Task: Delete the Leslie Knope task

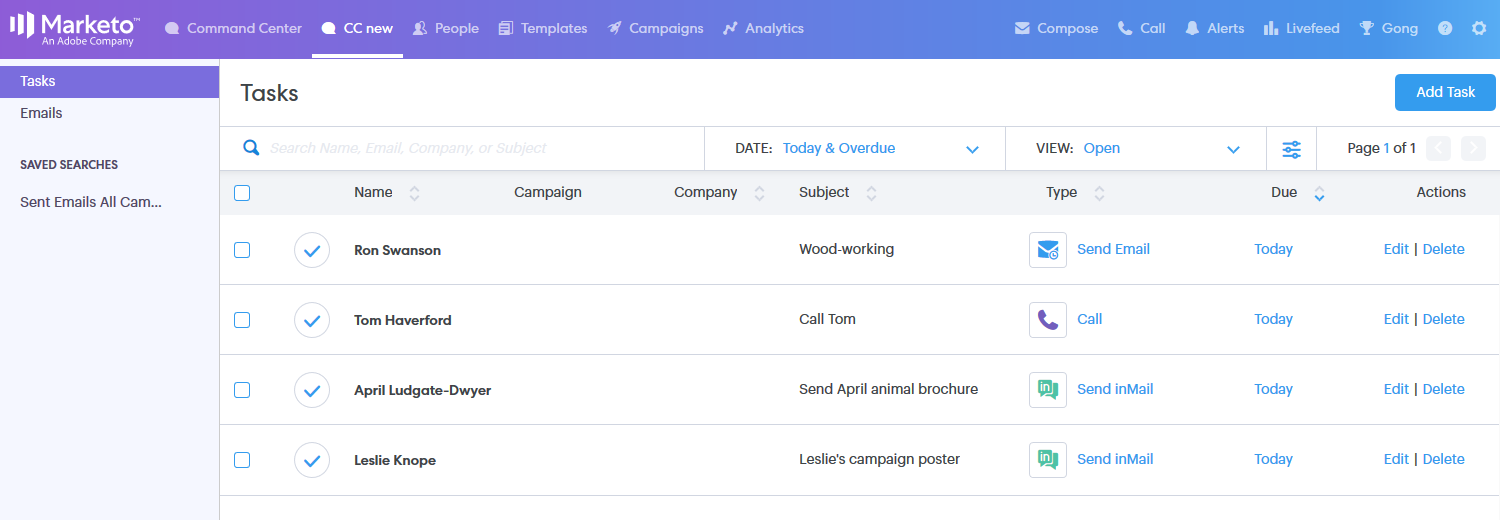Action: (x=1443, y=459)
